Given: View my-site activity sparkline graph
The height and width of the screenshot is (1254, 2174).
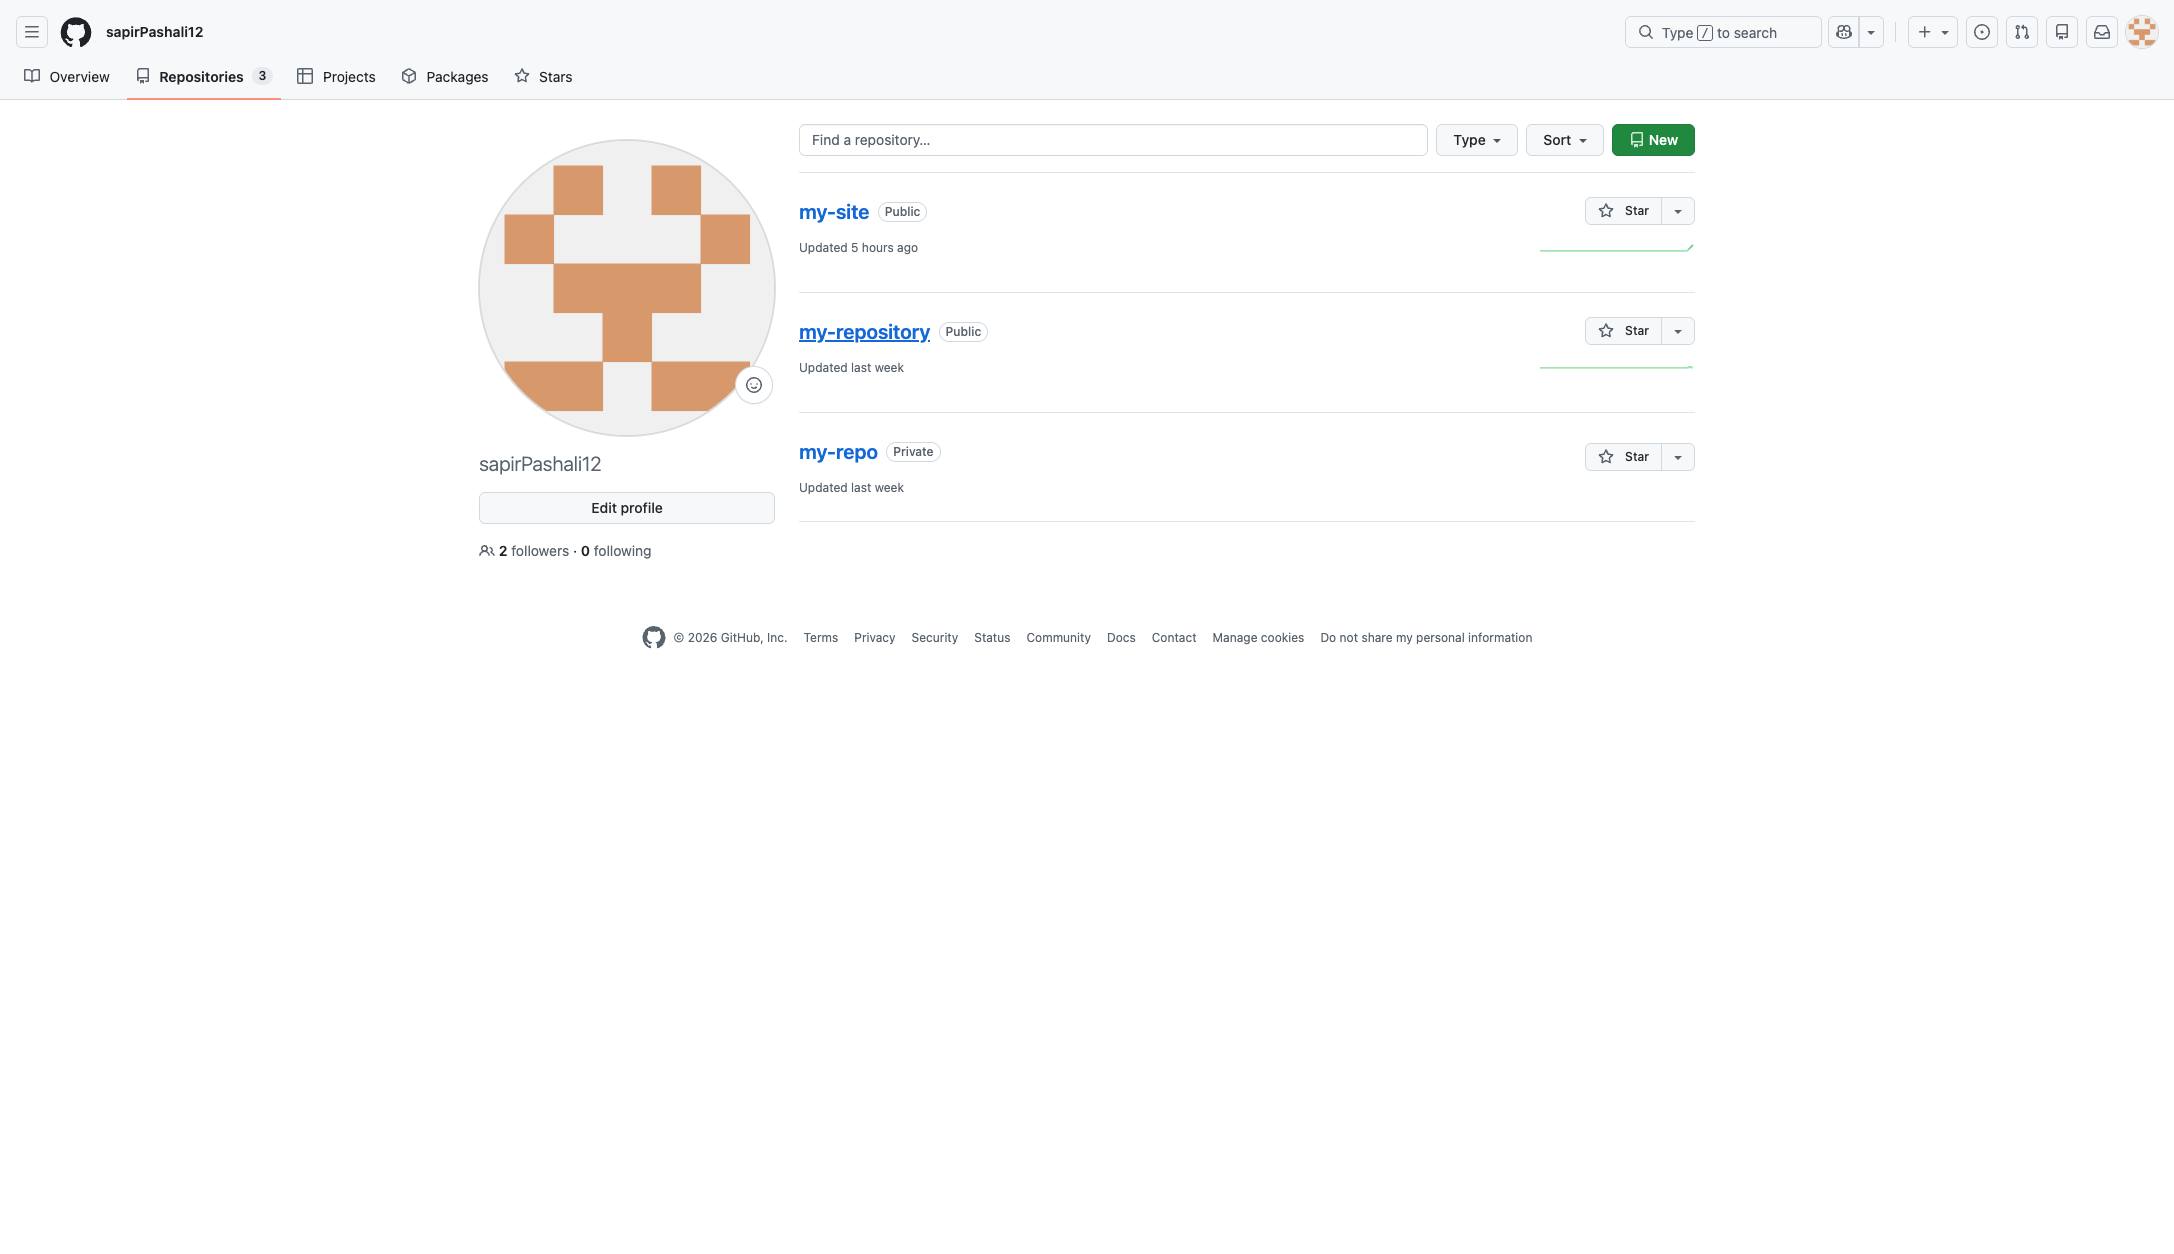Looking at the screenshot, I should pos(1617,247).
